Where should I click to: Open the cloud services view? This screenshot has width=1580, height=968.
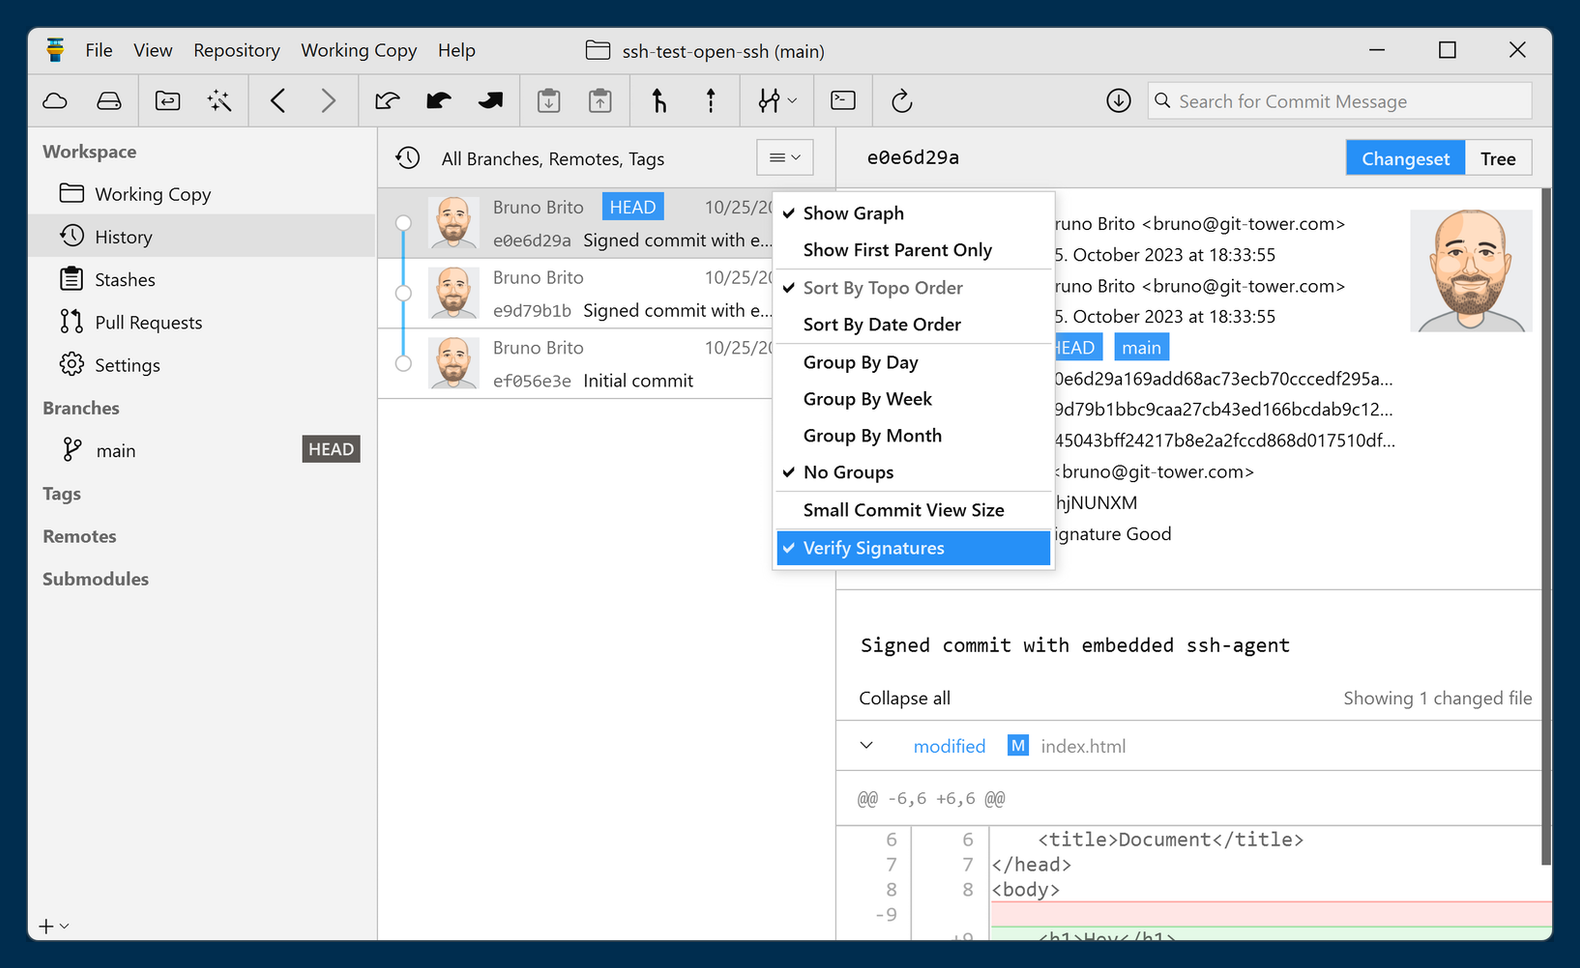55,101
